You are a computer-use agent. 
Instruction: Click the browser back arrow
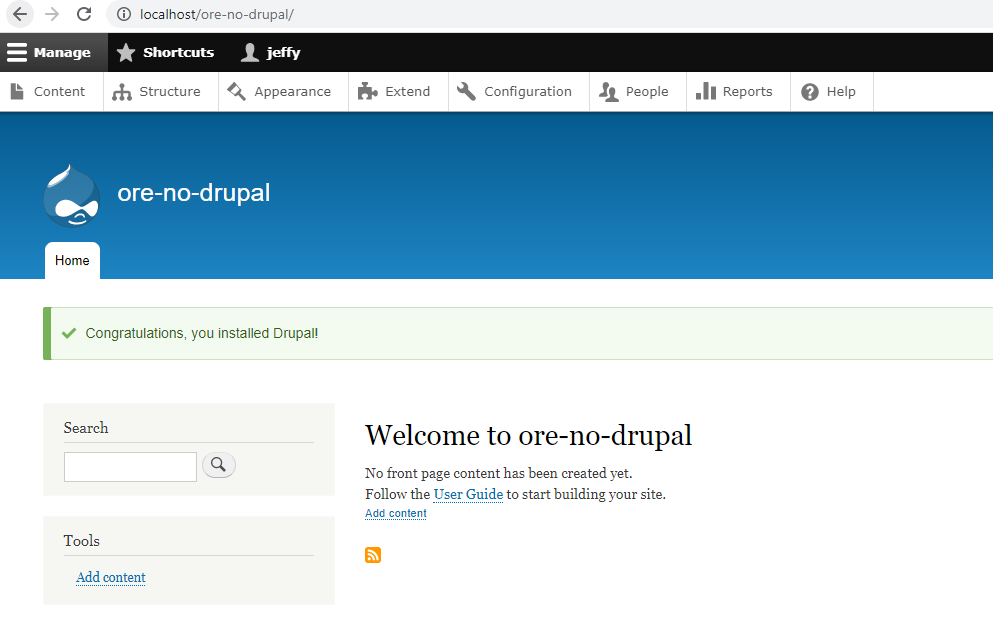[20, 14]
